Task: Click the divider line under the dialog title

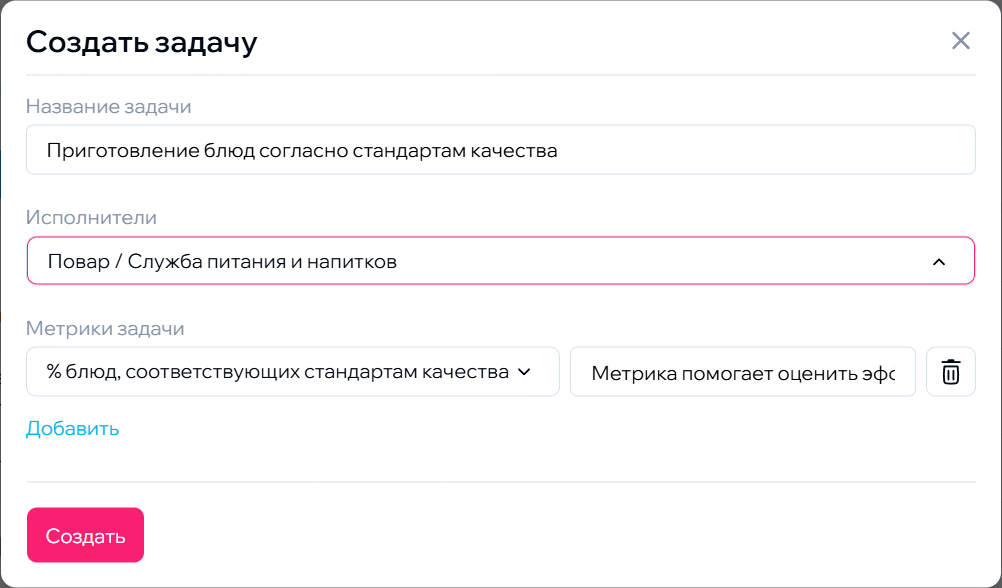Action: point(500,75)
